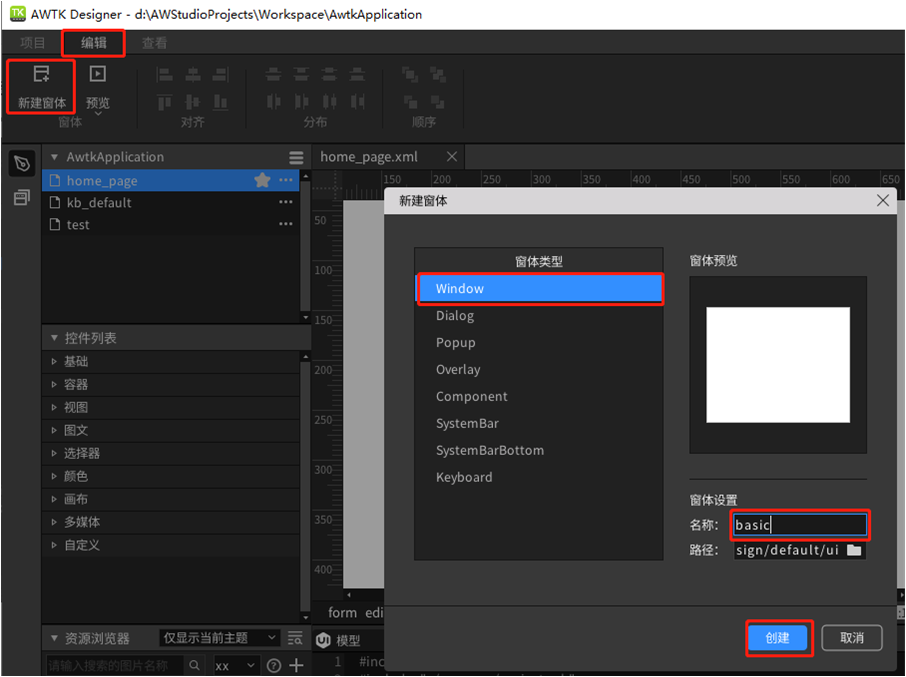This screenshot has width=906, height=677.
Task: Select the pen design icon in left sidebar
Action: coord(23,164)
